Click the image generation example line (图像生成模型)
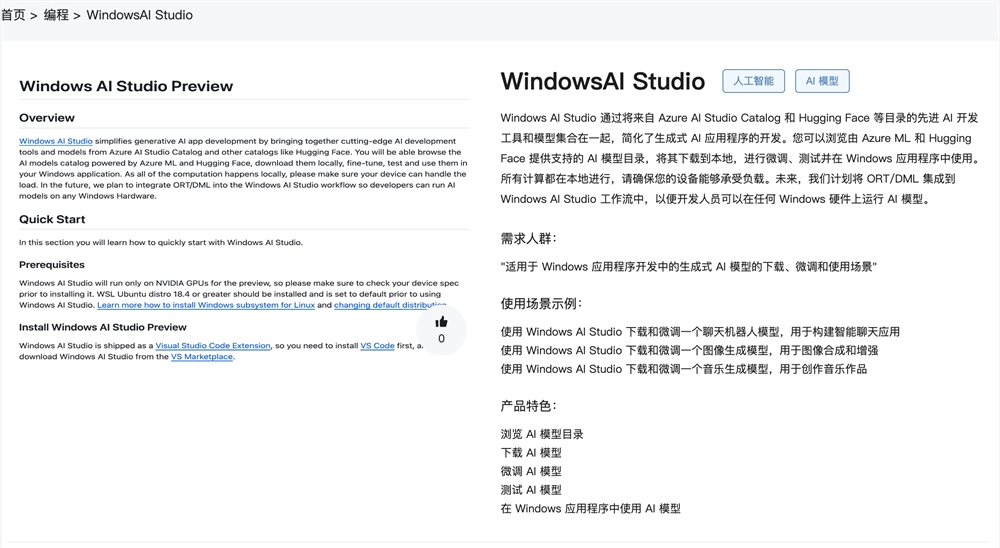The width and height of the screenshot is (1000, 548). pyautogui.click(x=689, y=350)
